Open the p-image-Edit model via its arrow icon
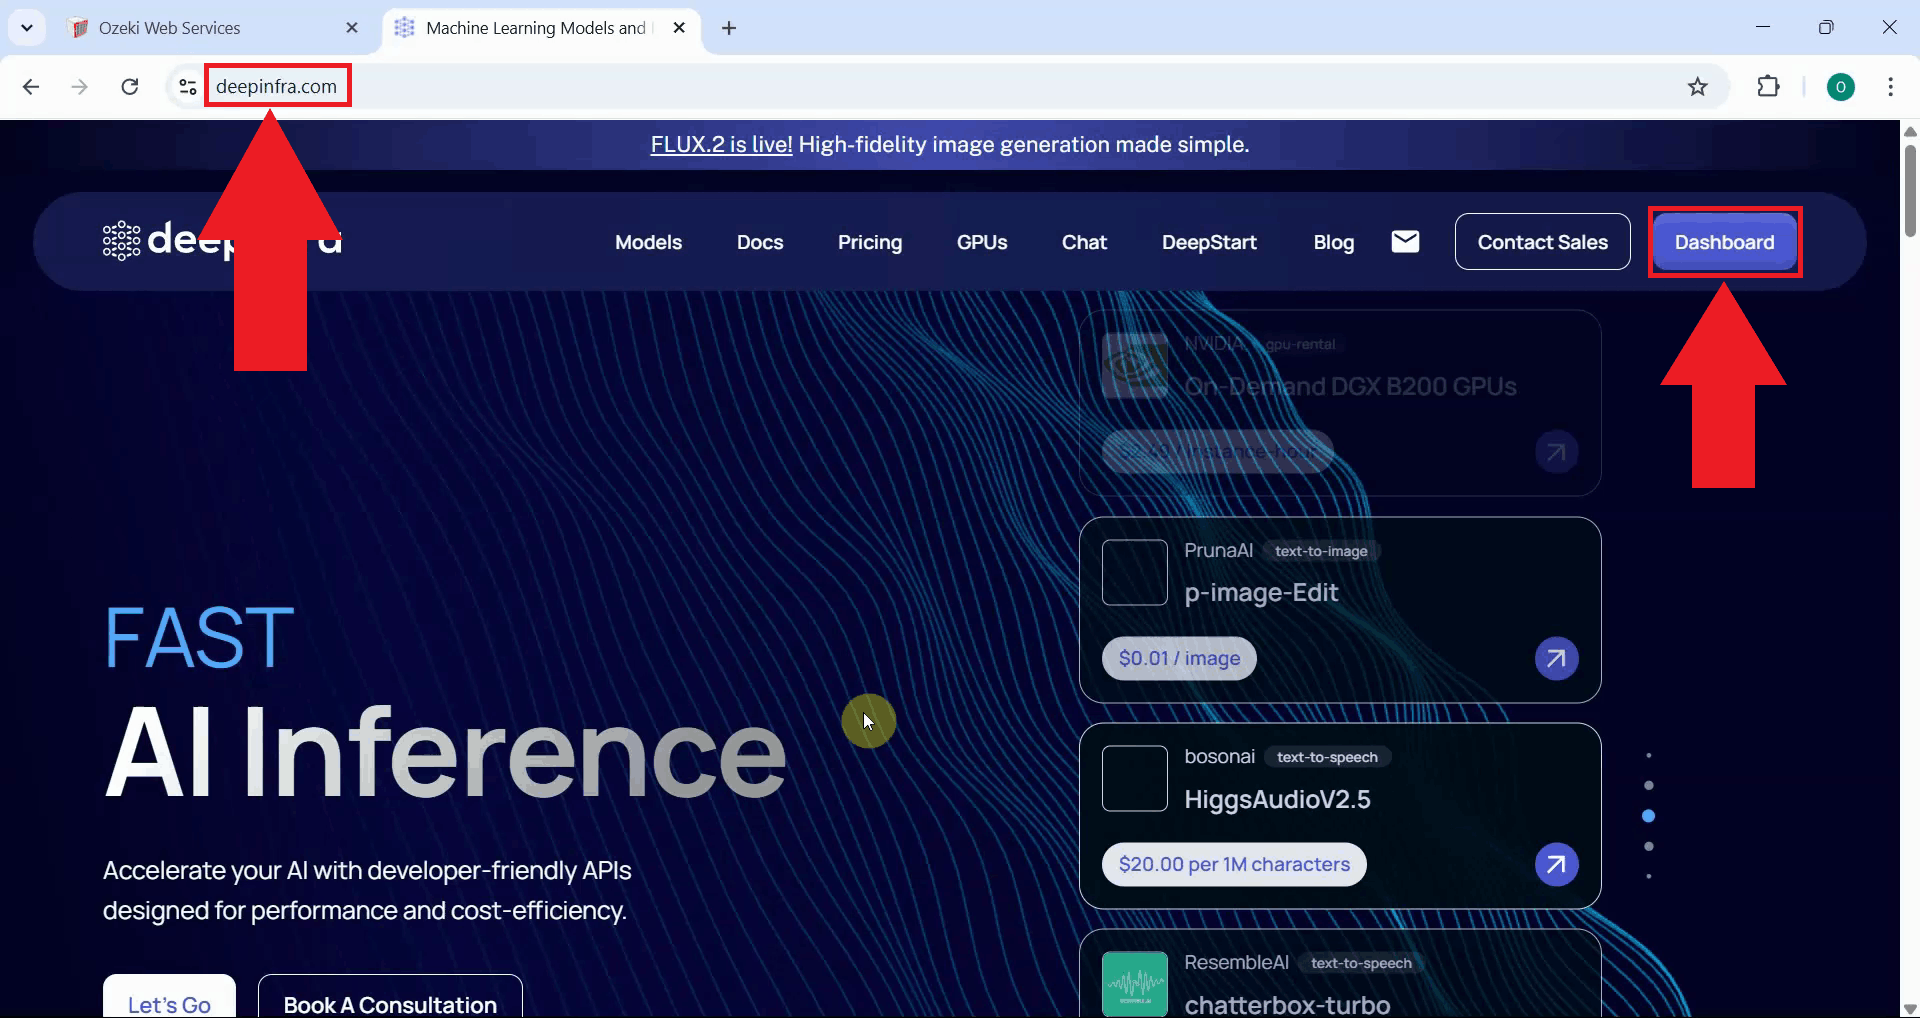 point(1555,658)
